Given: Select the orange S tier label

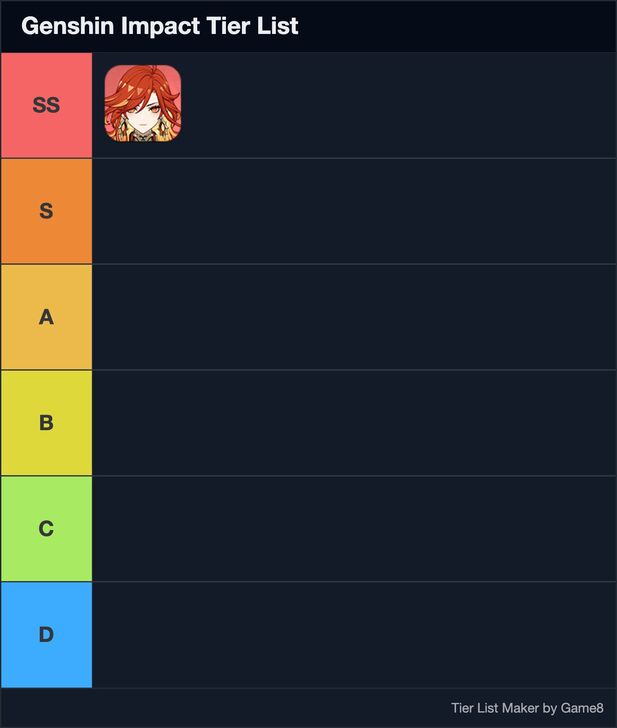Looking at the screenshot, I should (x=46, y=211).
